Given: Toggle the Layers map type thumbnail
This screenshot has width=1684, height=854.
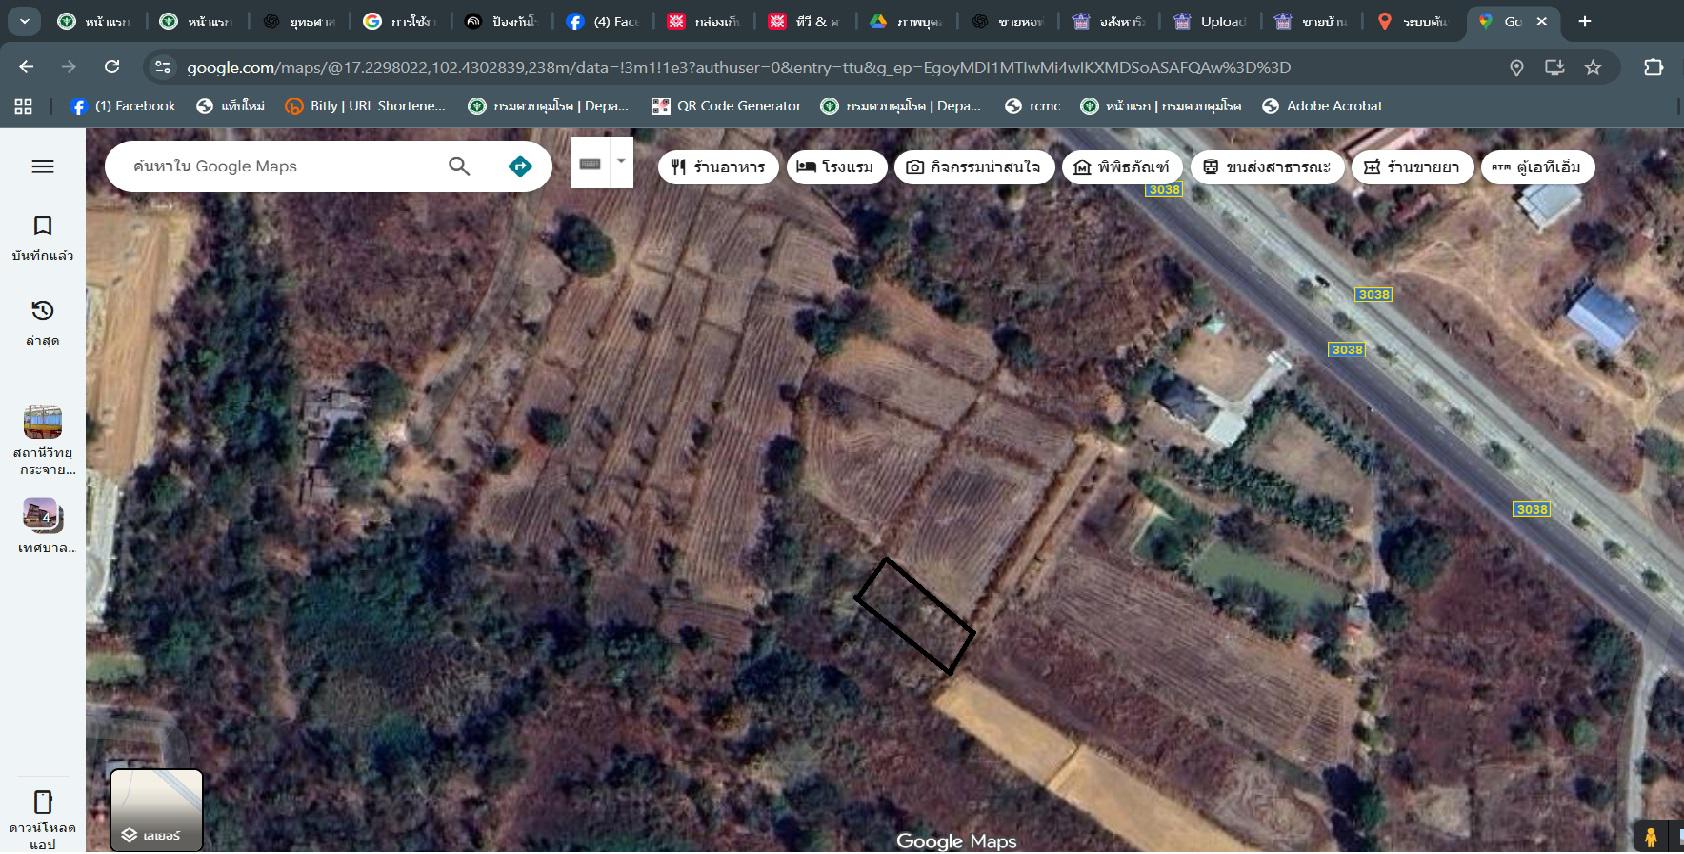Looking at the screenshot, I should pyautogui.click(x=156, y=809).
